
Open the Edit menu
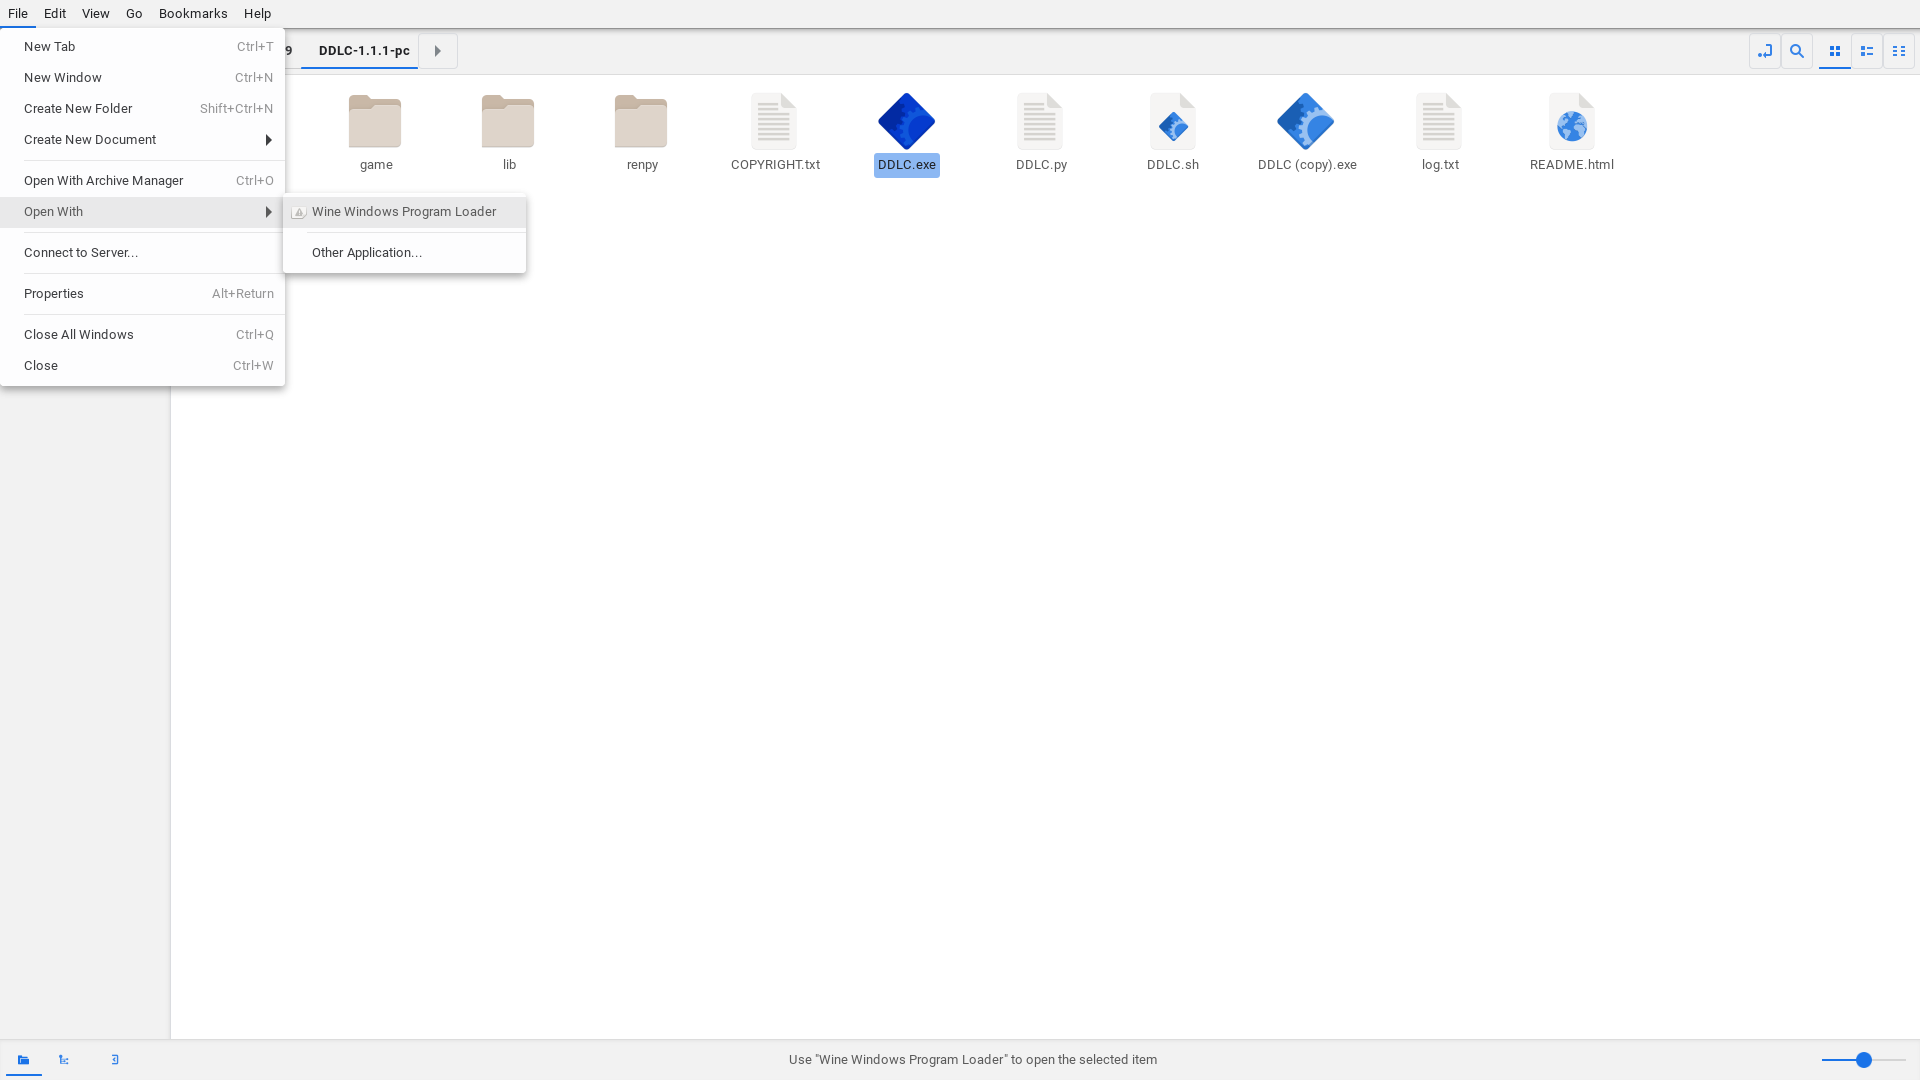[x=55, y=14]
